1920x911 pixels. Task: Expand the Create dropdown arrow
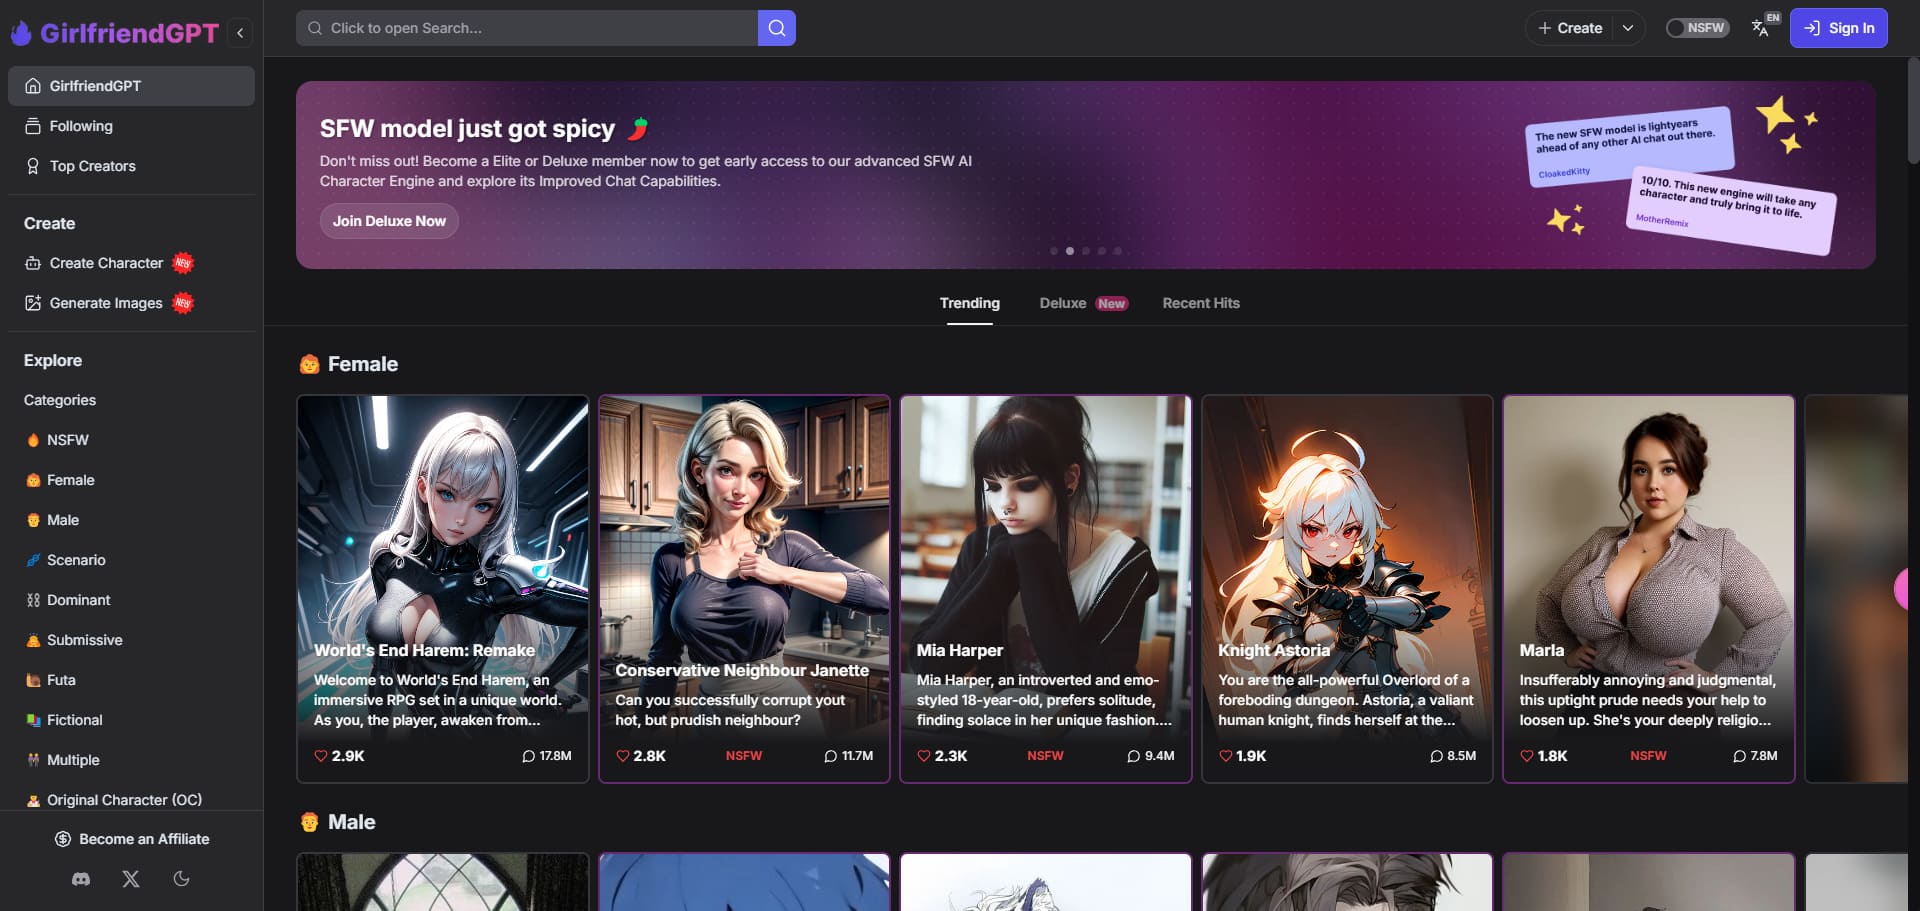[x=1627, y=28]
